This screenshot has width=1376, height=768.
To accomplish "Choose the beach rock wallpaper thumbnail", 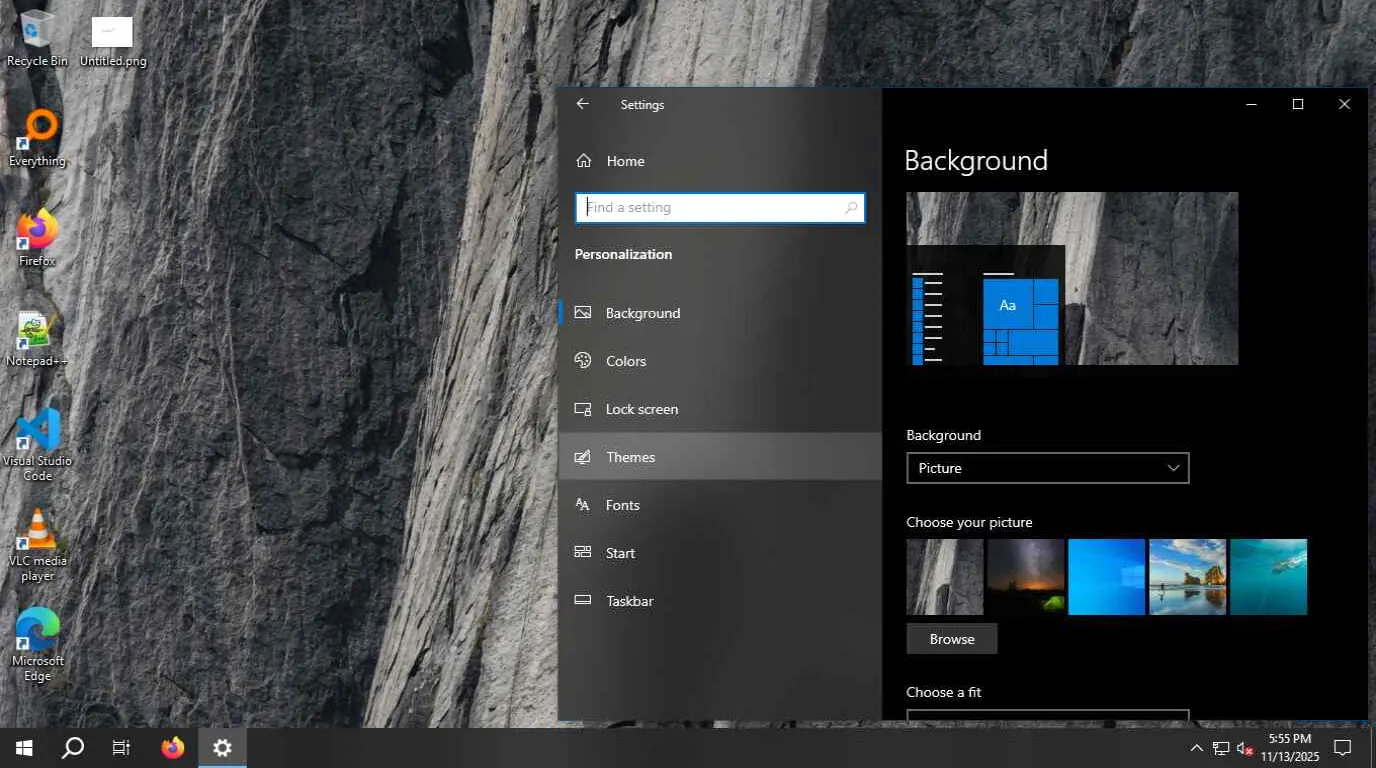I will 1188,577.
